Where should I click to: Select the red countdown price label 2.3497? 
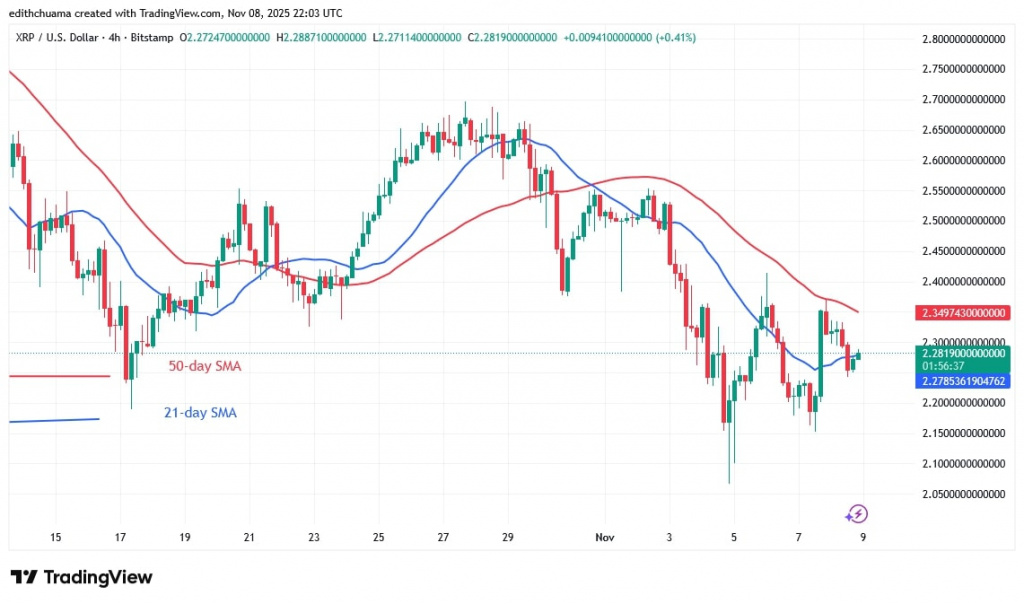click(x=961, y=313)
